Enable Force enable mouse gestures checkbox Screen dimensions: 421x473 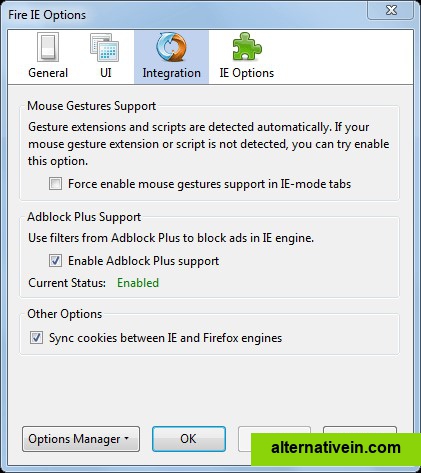tap(55, 184)
